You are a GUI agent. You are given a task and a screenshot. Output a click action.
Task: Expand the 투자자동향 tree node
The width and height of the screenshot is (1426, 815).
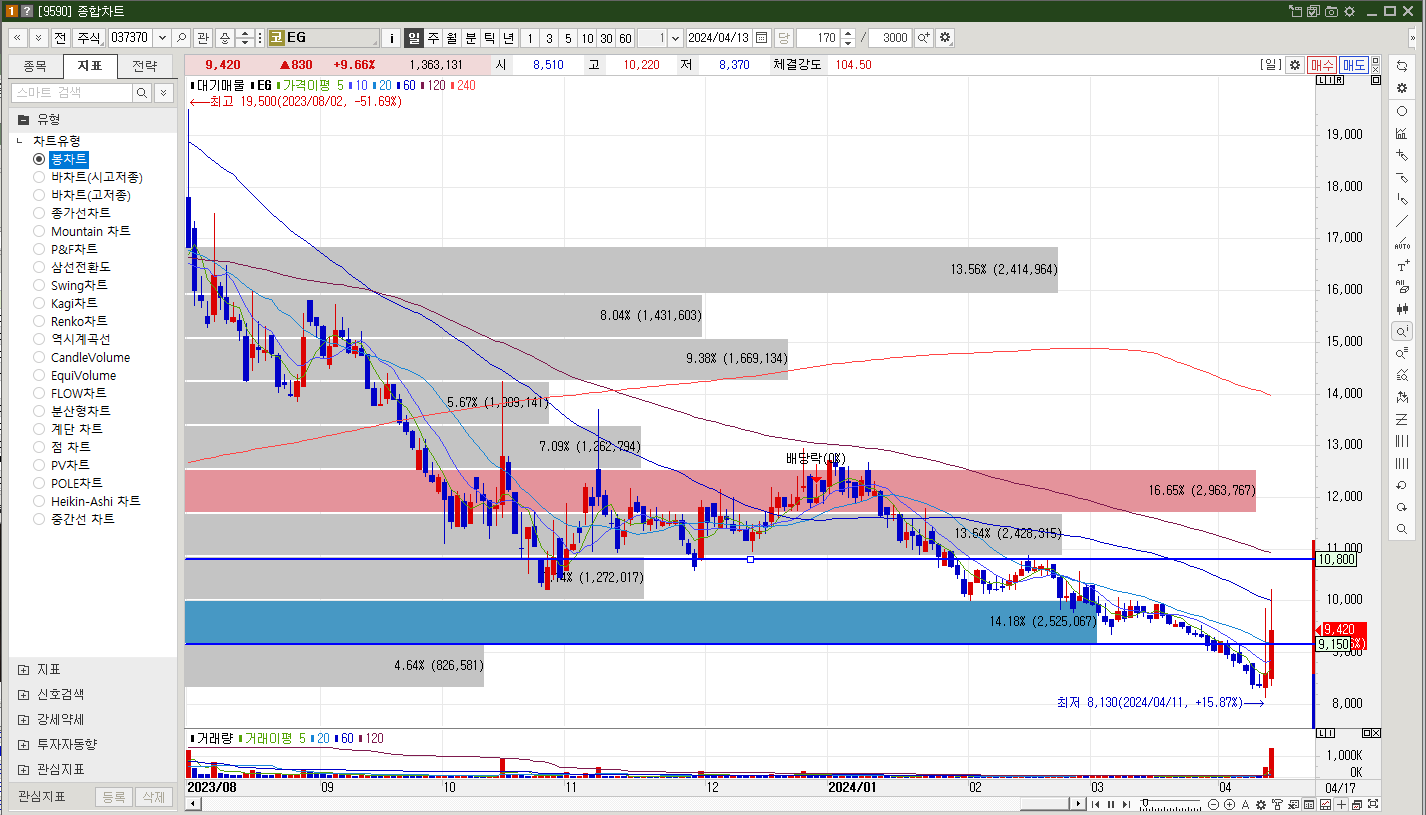click(24, 744)
